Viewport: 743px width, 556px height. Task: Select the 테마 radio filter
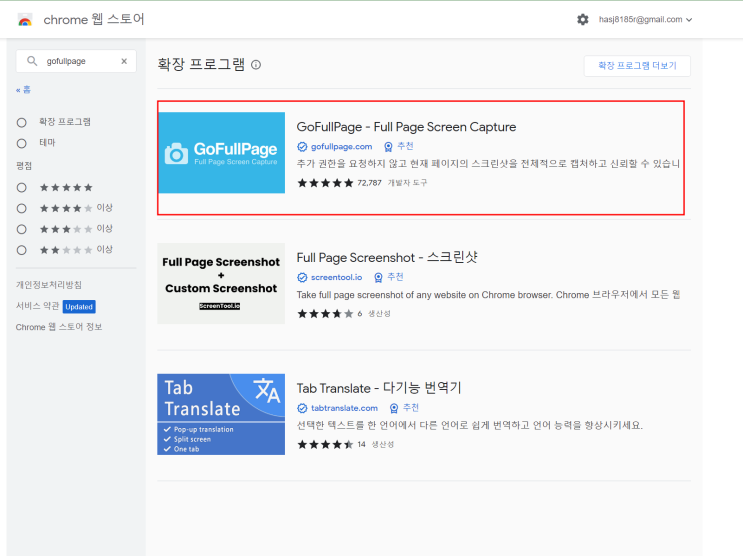pos(21,143)
